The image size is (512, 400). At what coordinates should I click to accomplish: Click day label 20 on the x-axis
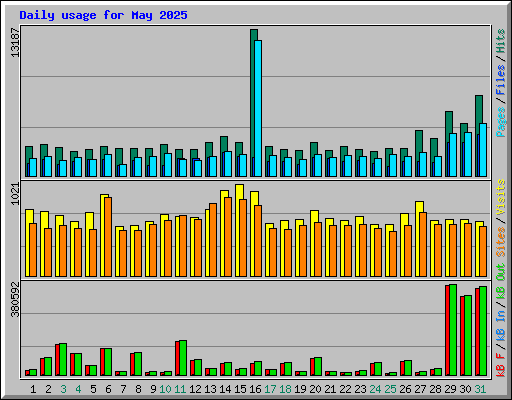[315, 389]
